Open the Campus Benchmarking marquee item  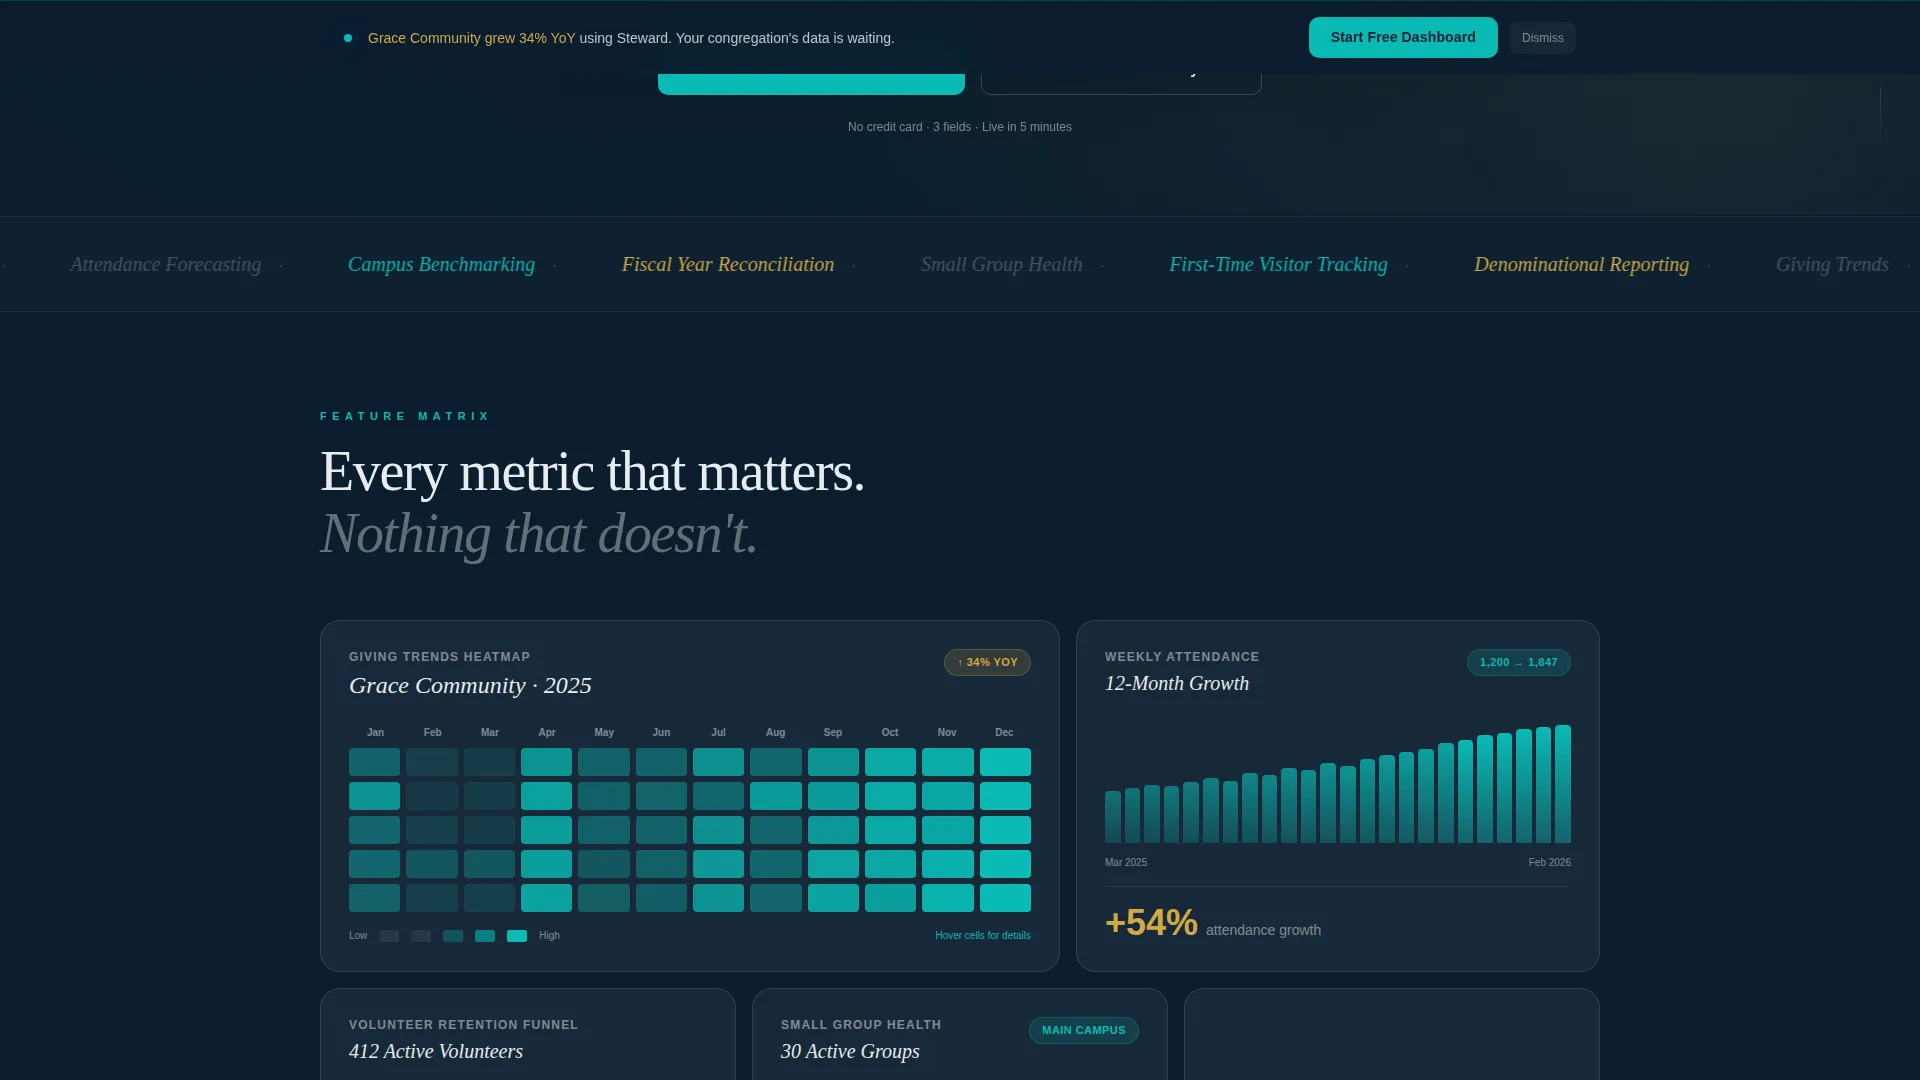pos(441,264)
